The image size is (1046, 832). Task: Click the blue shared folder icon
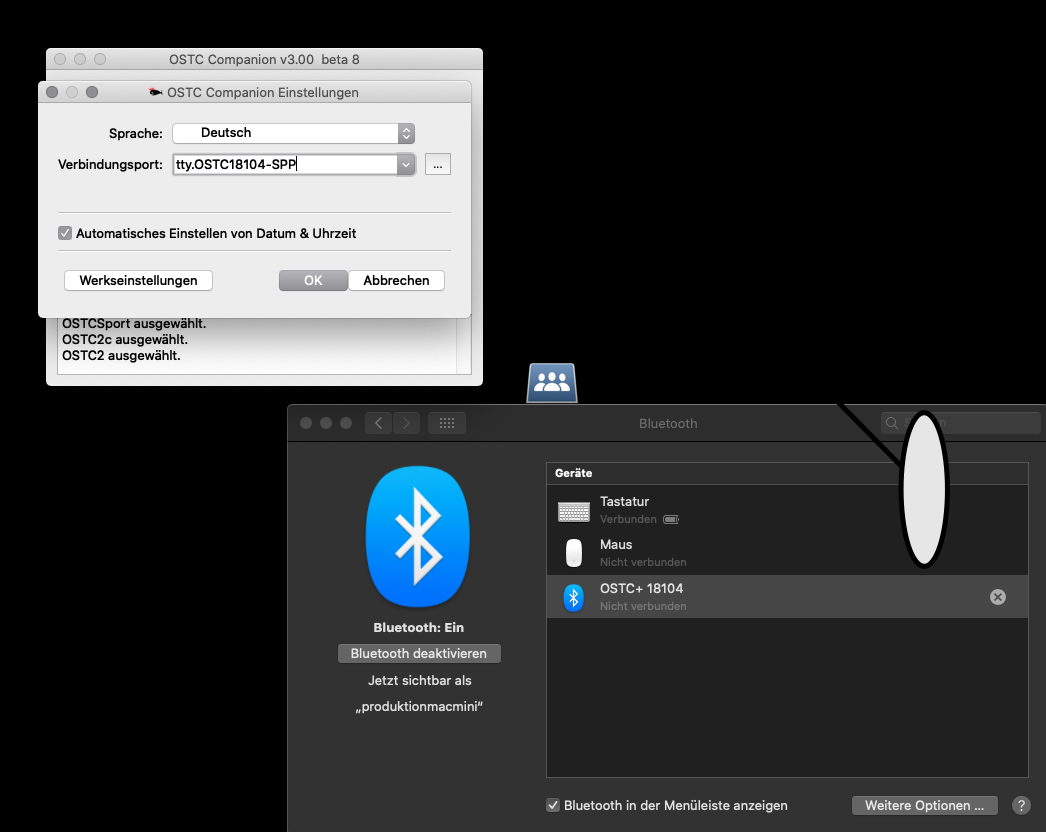552,382
